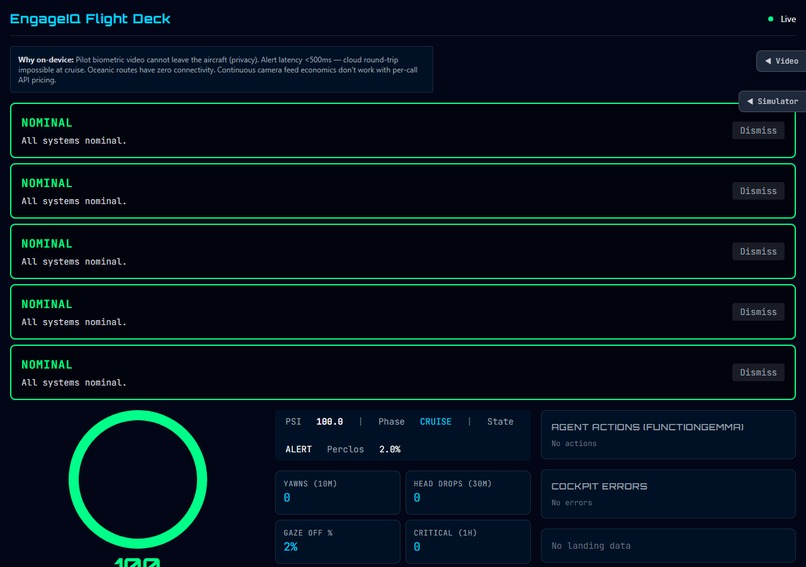806x567 pixels.
Task: Dismiss the fourth NOMINAL alert from top
Action: coord(758,312)
